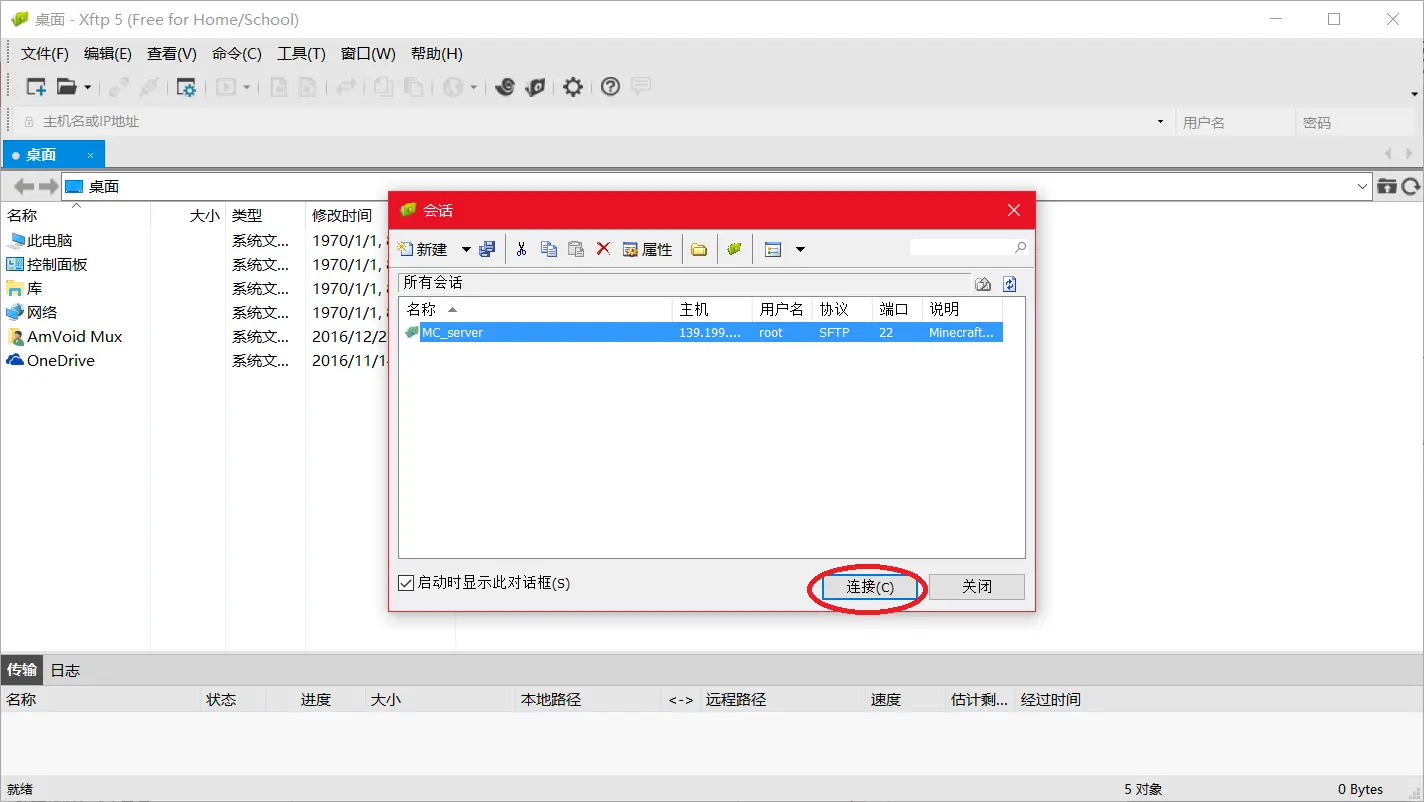Click the 关闭 button in Sessions dialog
1424x802 pixels.
click(977, 587)
